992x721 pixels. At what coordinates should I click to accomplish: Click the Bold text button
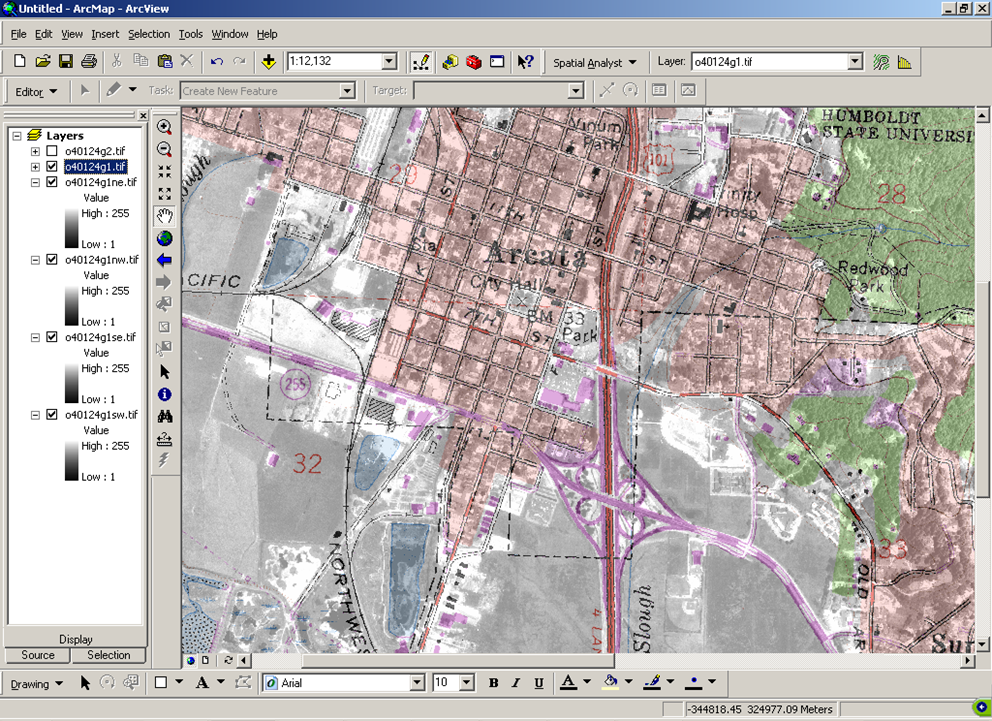[x=493, y=683]
